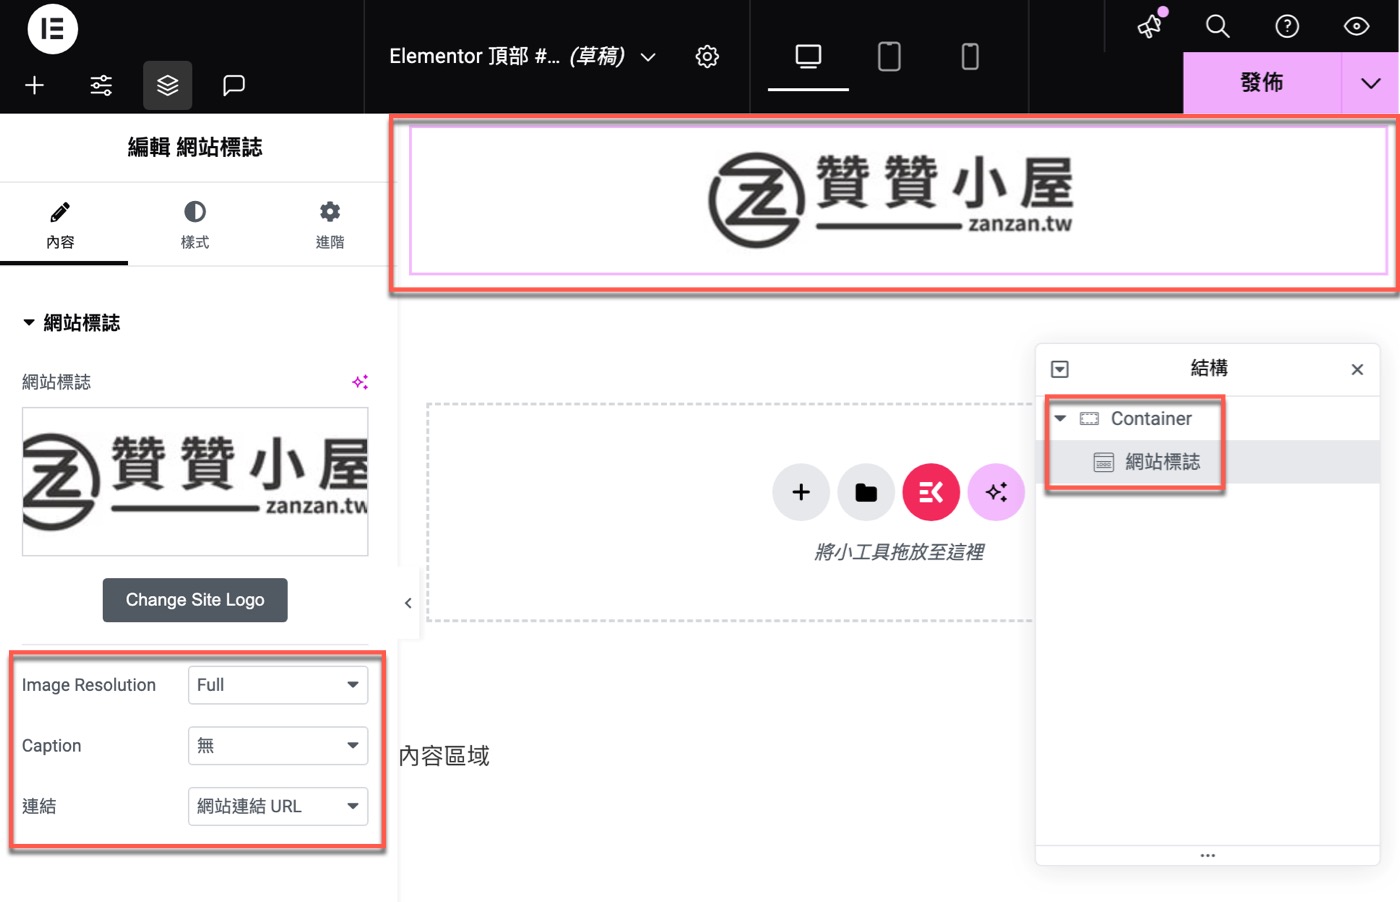Open the publish options arrow
The image size is (1400, 902).
1371,83
